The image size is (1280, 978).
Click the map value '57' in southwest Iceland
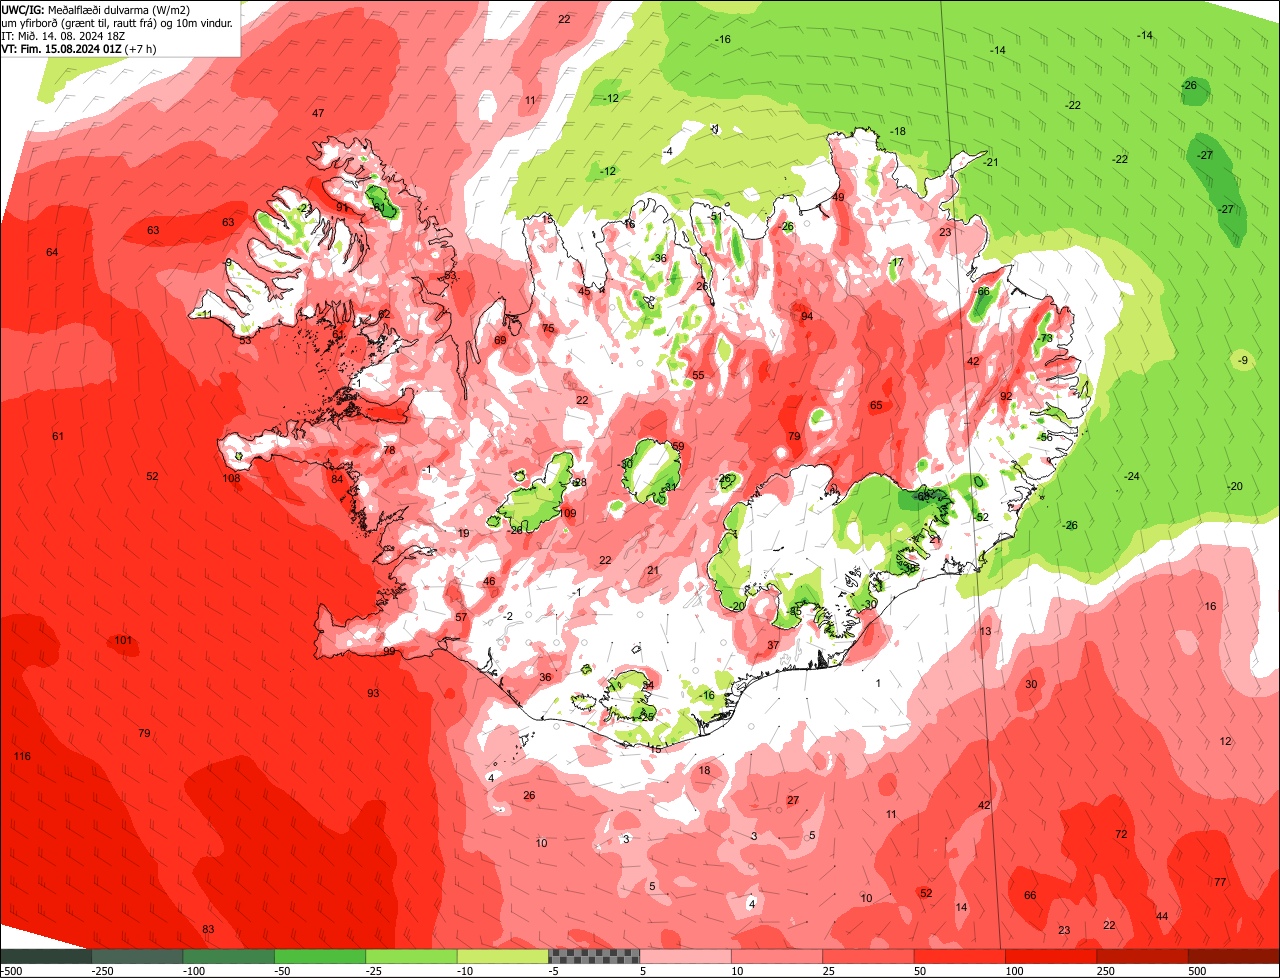click(461, 617)
